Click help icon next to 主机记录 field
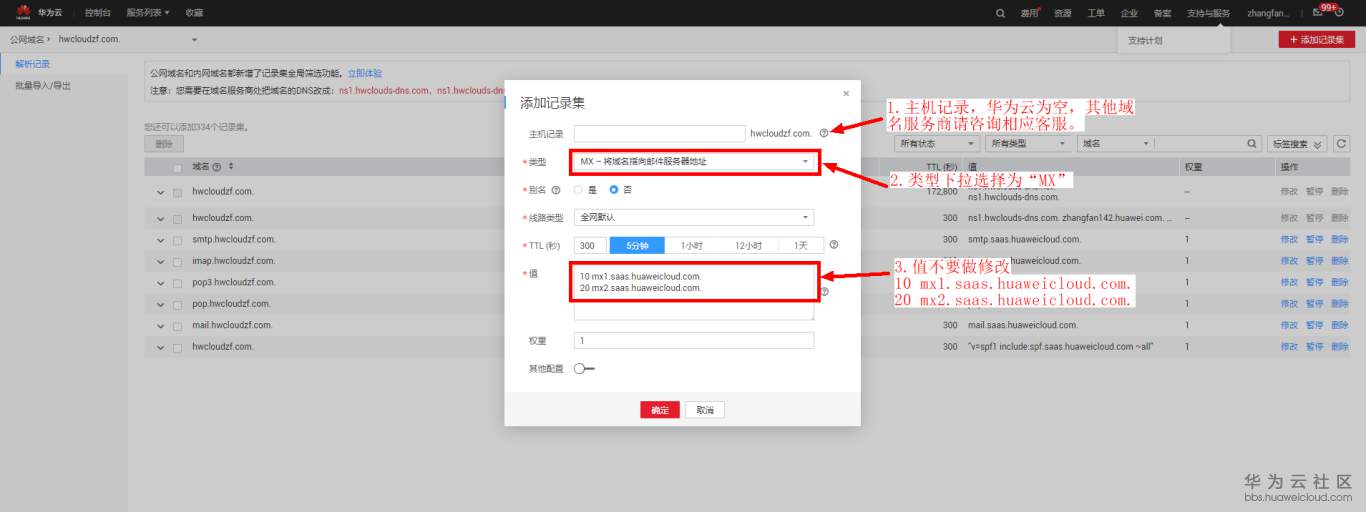1366x512 pixels. [x=824, y=133]
